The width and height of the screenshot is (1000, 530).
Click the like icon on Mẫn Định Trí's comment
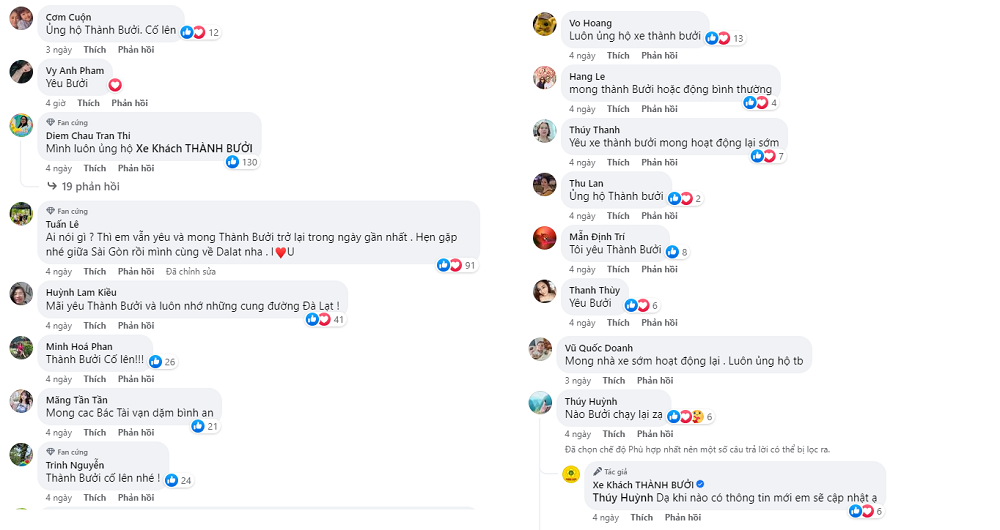672,252
